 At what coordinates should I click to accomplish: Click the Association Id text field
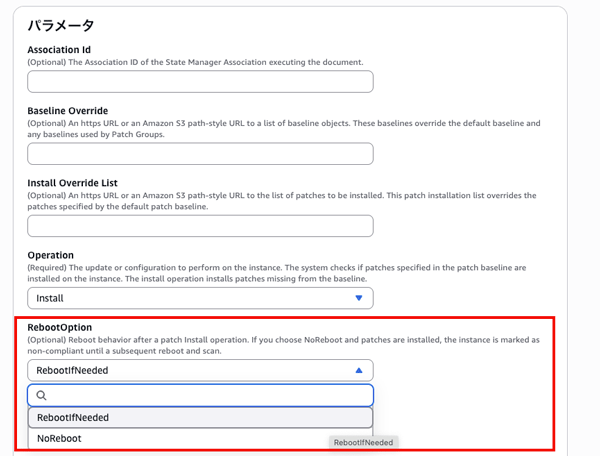[x=200, y=81]
